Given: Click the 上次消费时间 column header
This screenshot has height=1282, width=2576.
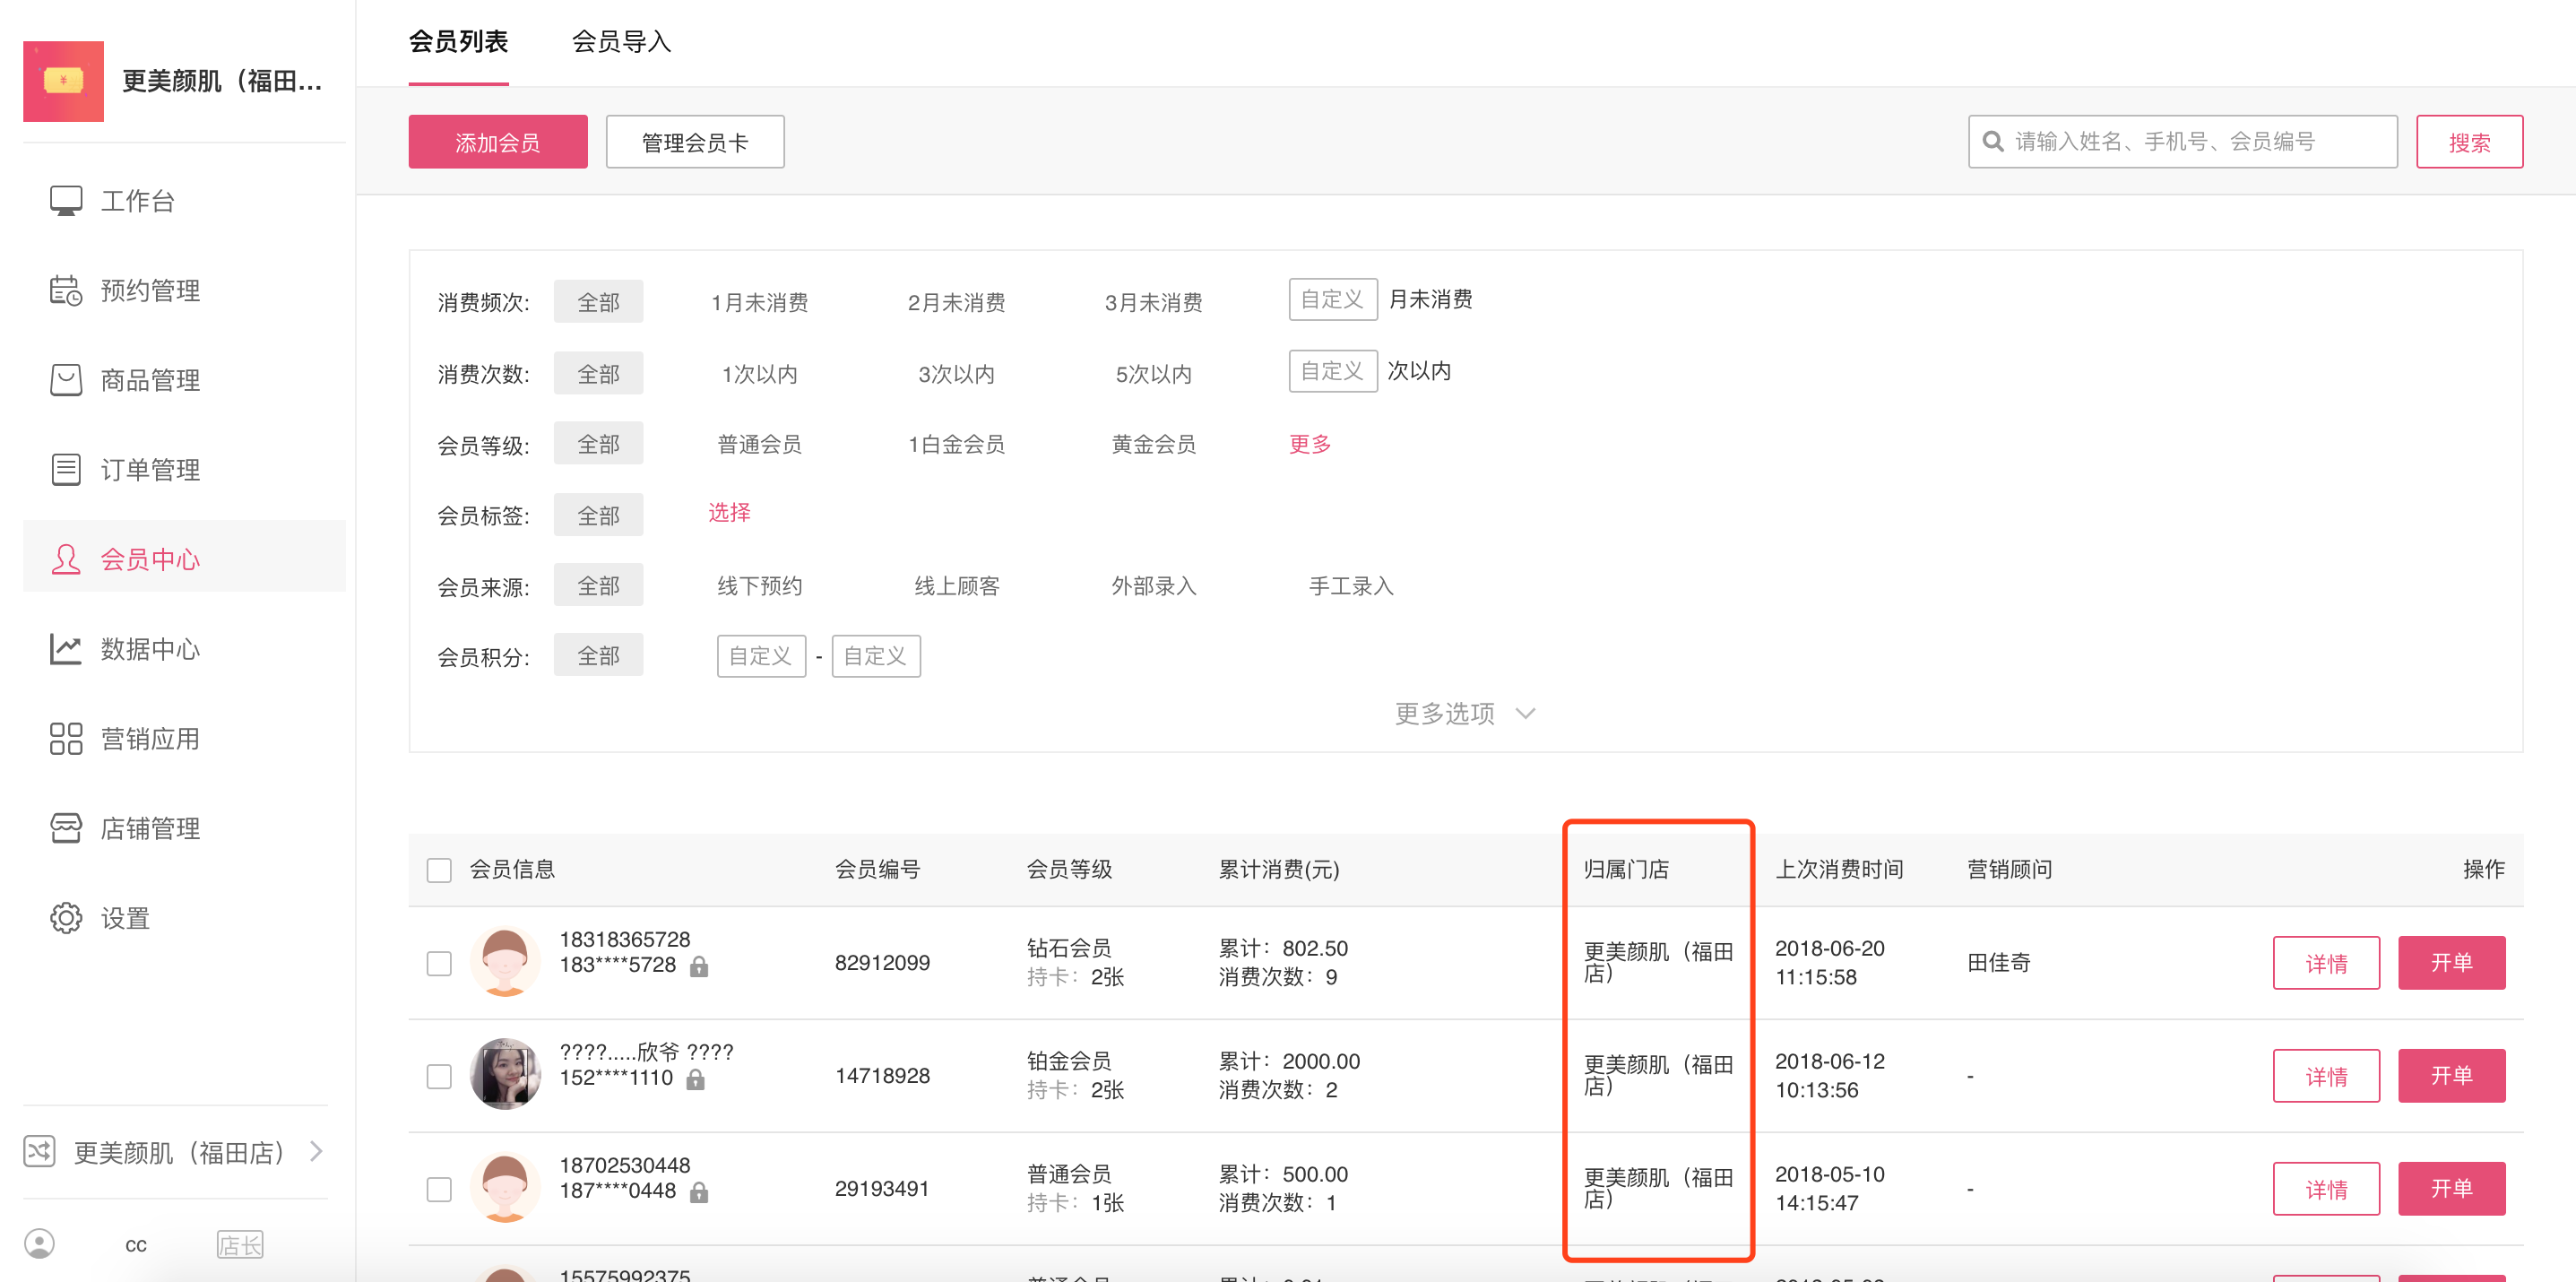Looking at the screenshot, I should click(1839, 870).
